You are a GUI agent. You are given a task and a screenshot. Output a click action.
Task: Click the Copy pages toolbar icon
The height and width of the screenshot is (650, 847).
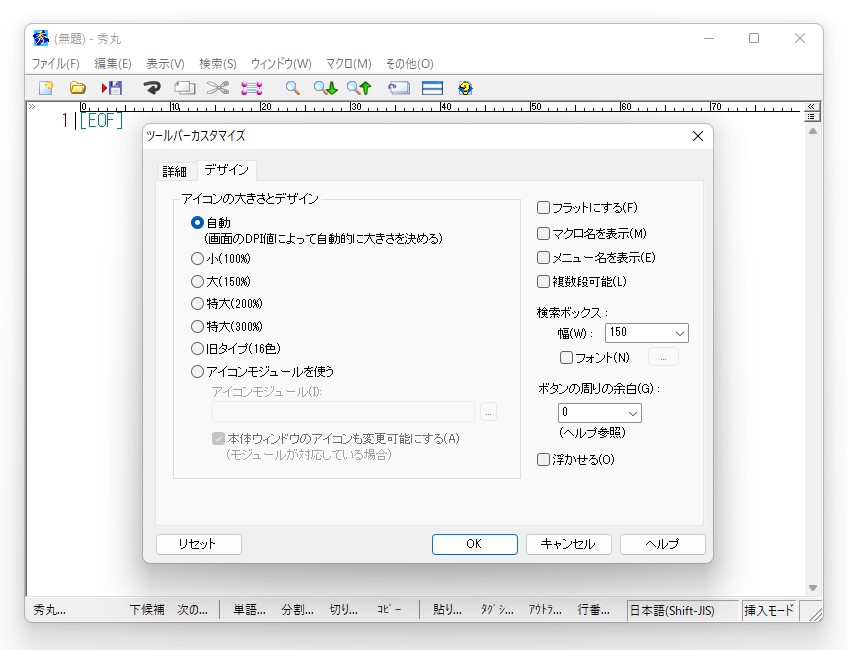pos(185,88)
